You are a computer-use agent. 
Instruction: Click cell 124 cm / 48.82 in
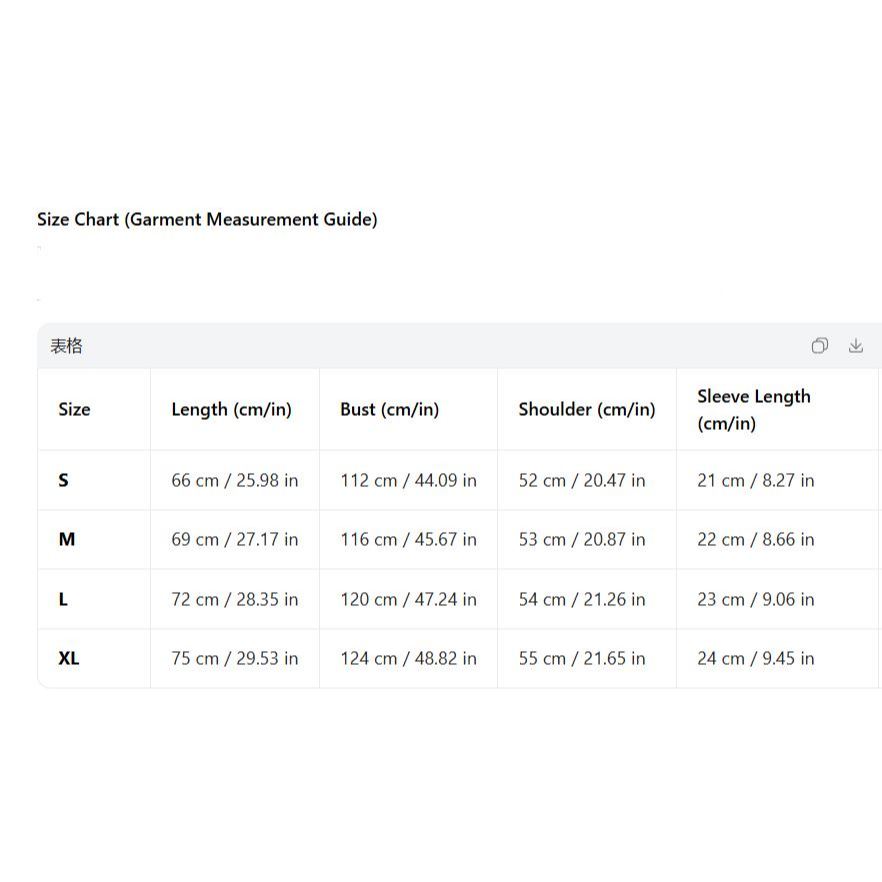coord(408,658)
